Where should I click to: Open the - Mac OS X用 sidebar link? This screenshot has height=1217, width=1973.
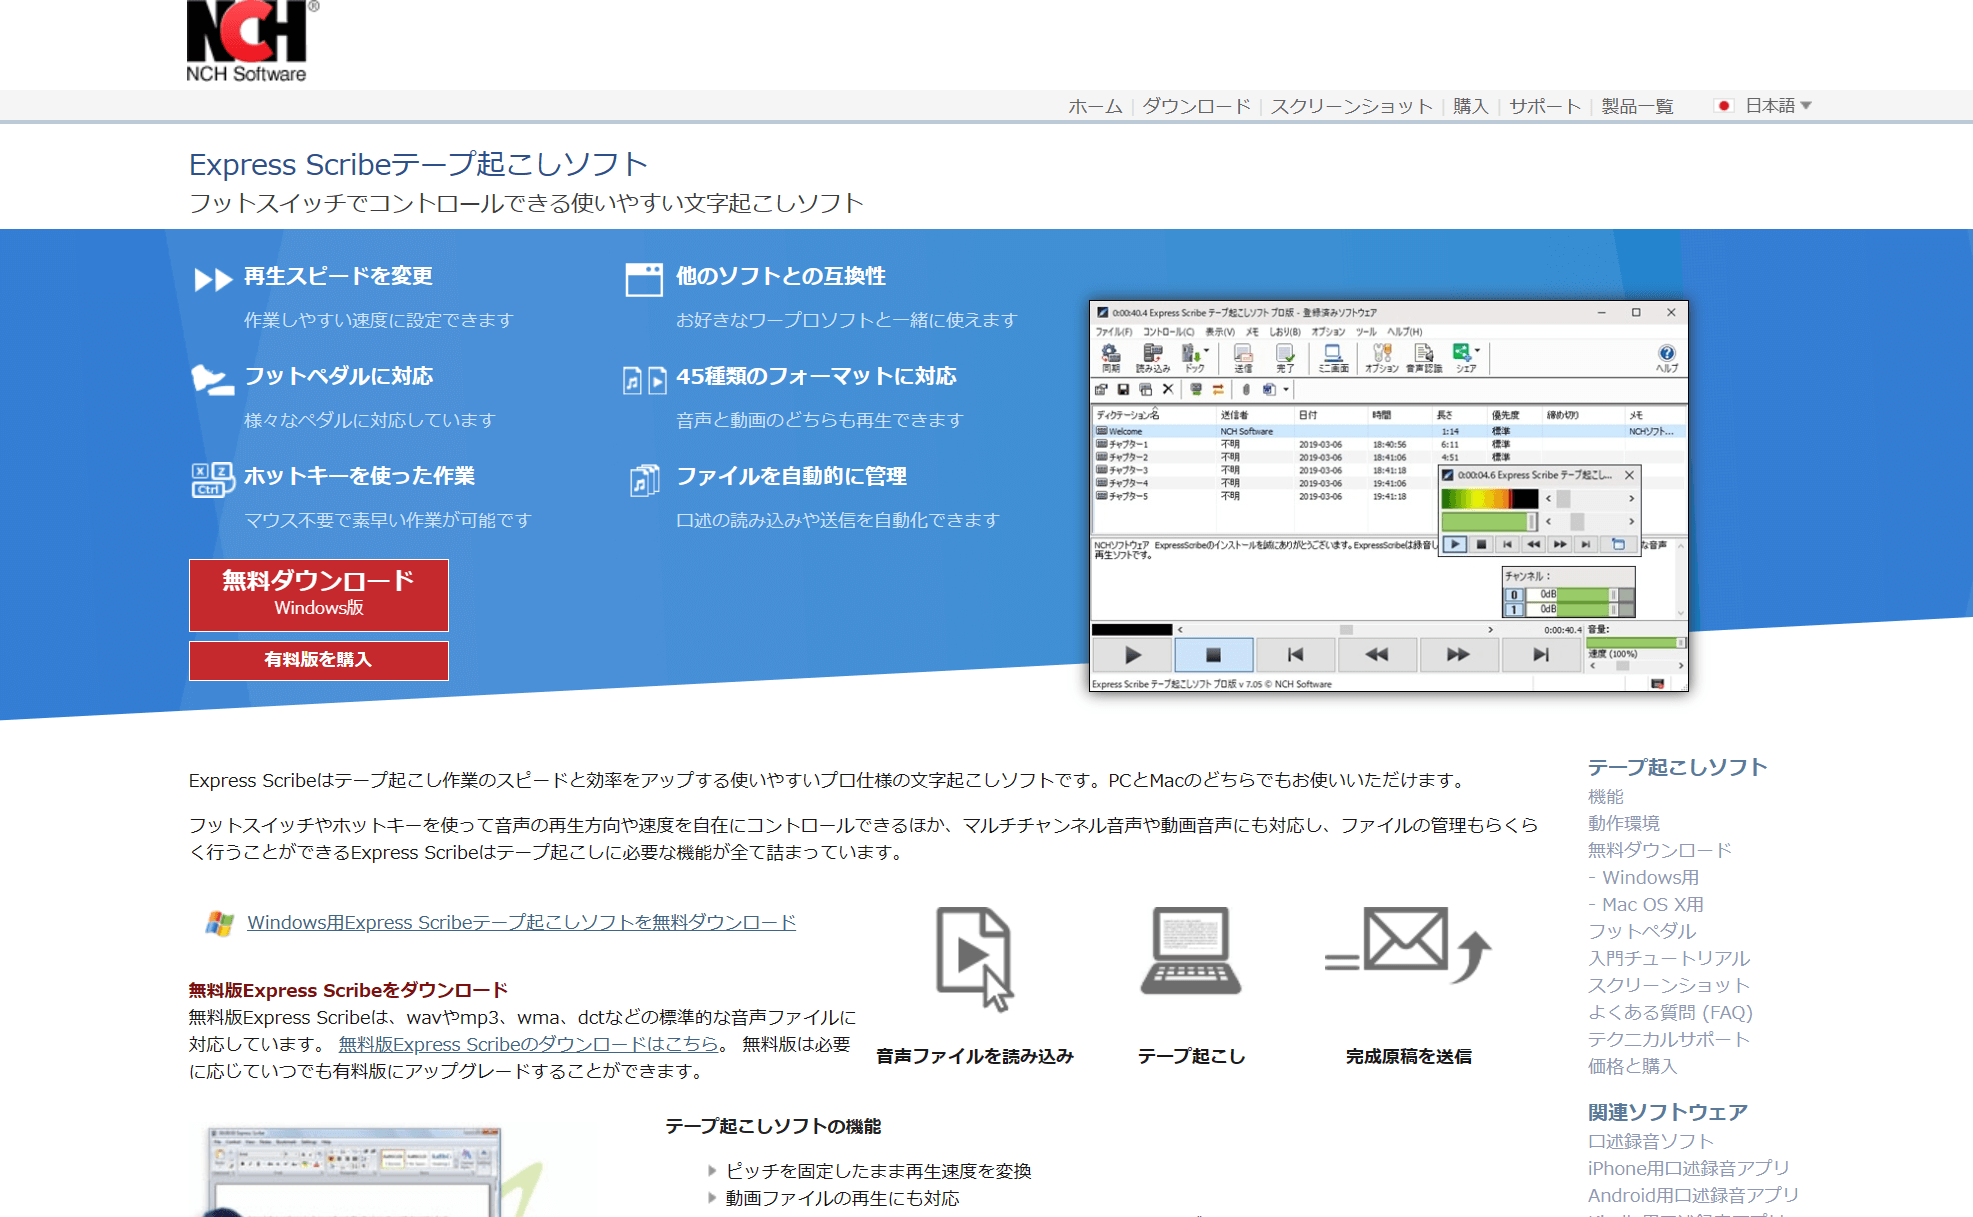click(1645, 904)
